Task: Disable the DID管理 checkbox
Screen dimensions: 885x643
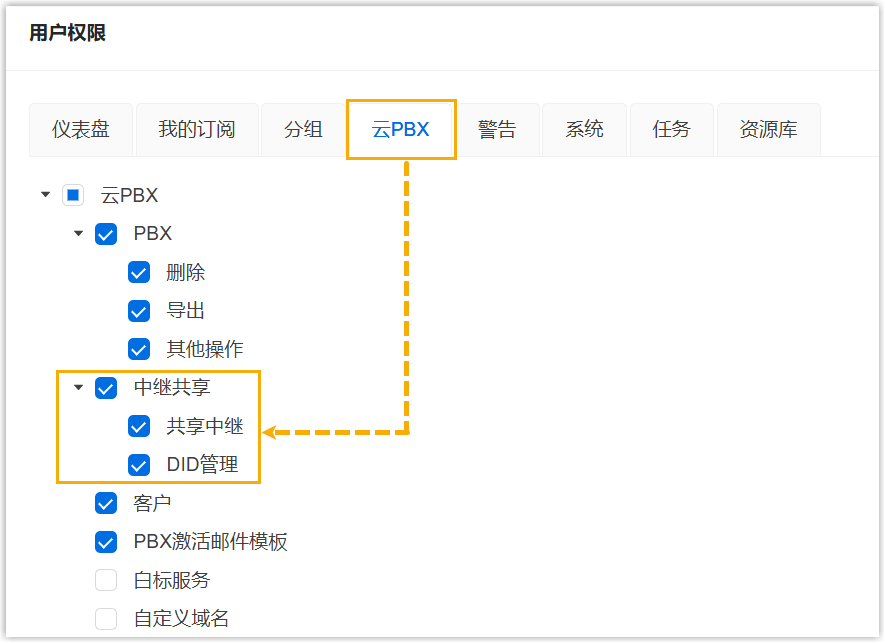Action: tap(139, 465)
